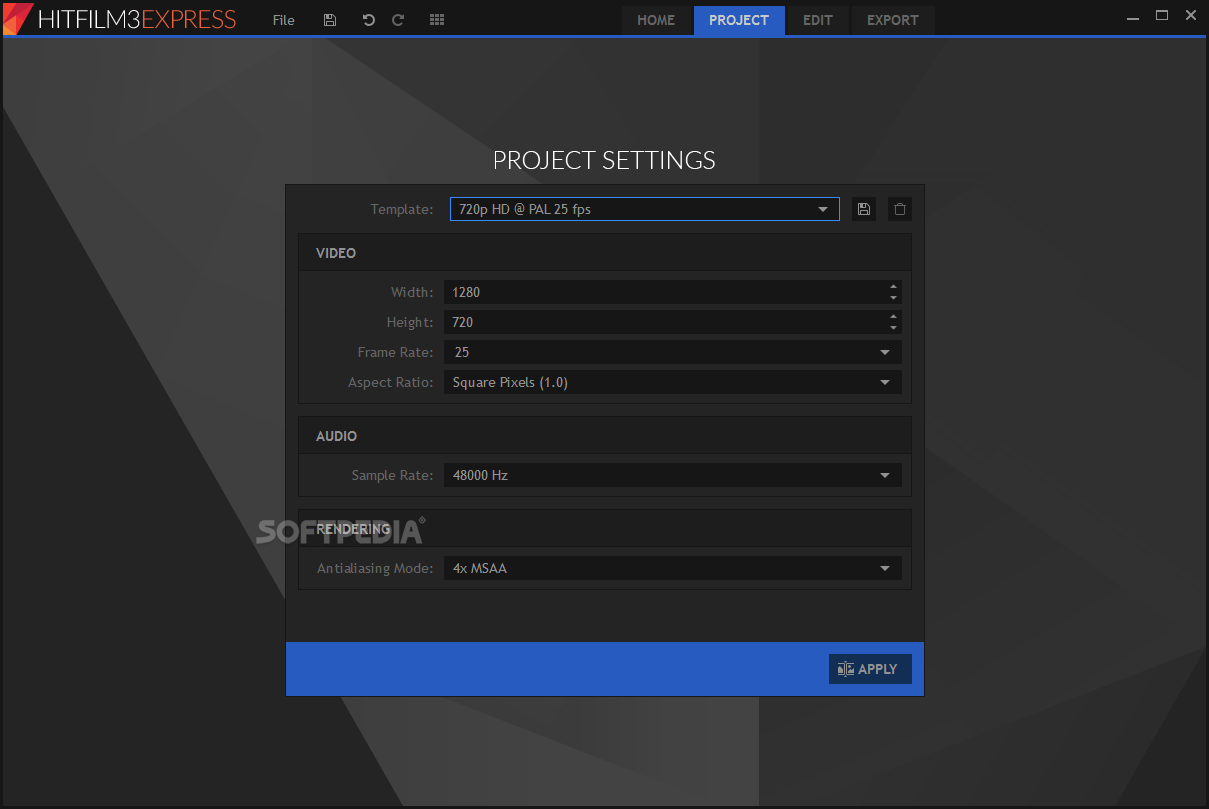Click the Template label
Image resolution: width=1209 pixels, height=809 pixels.
402,209
